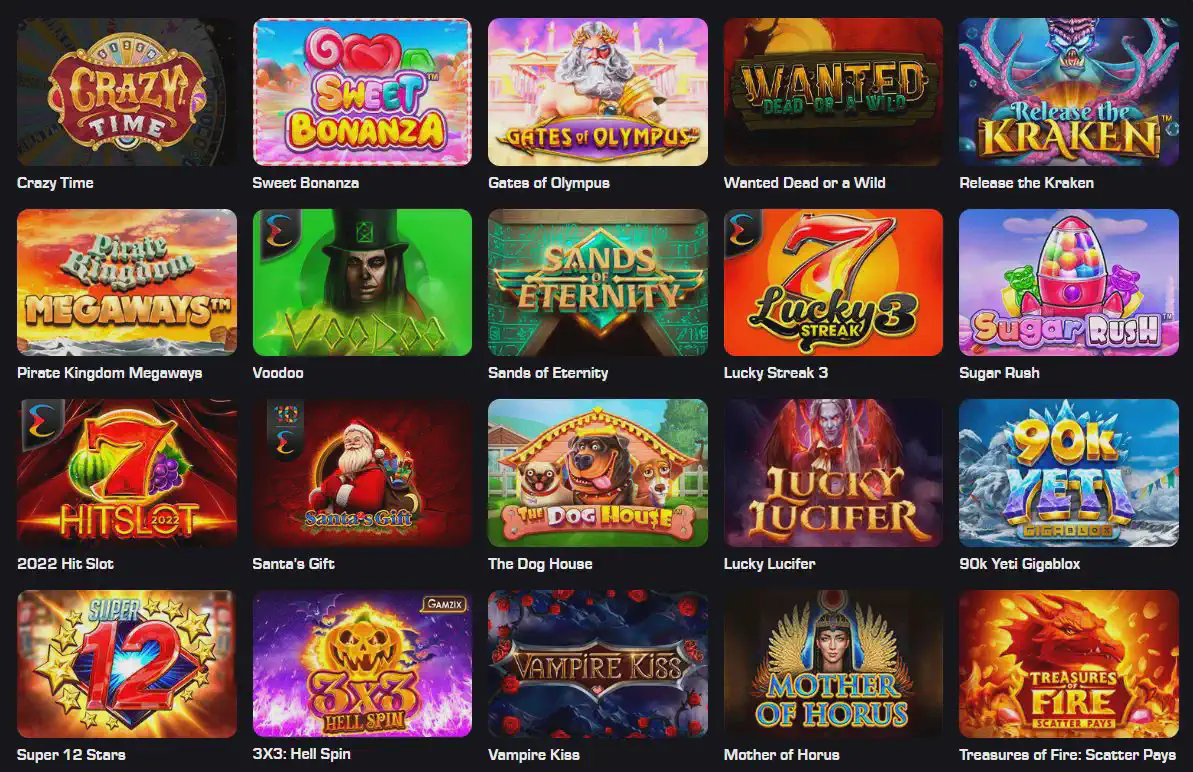
Task: Open Pirate Kingdom Megaways game image
Action: 126,282
